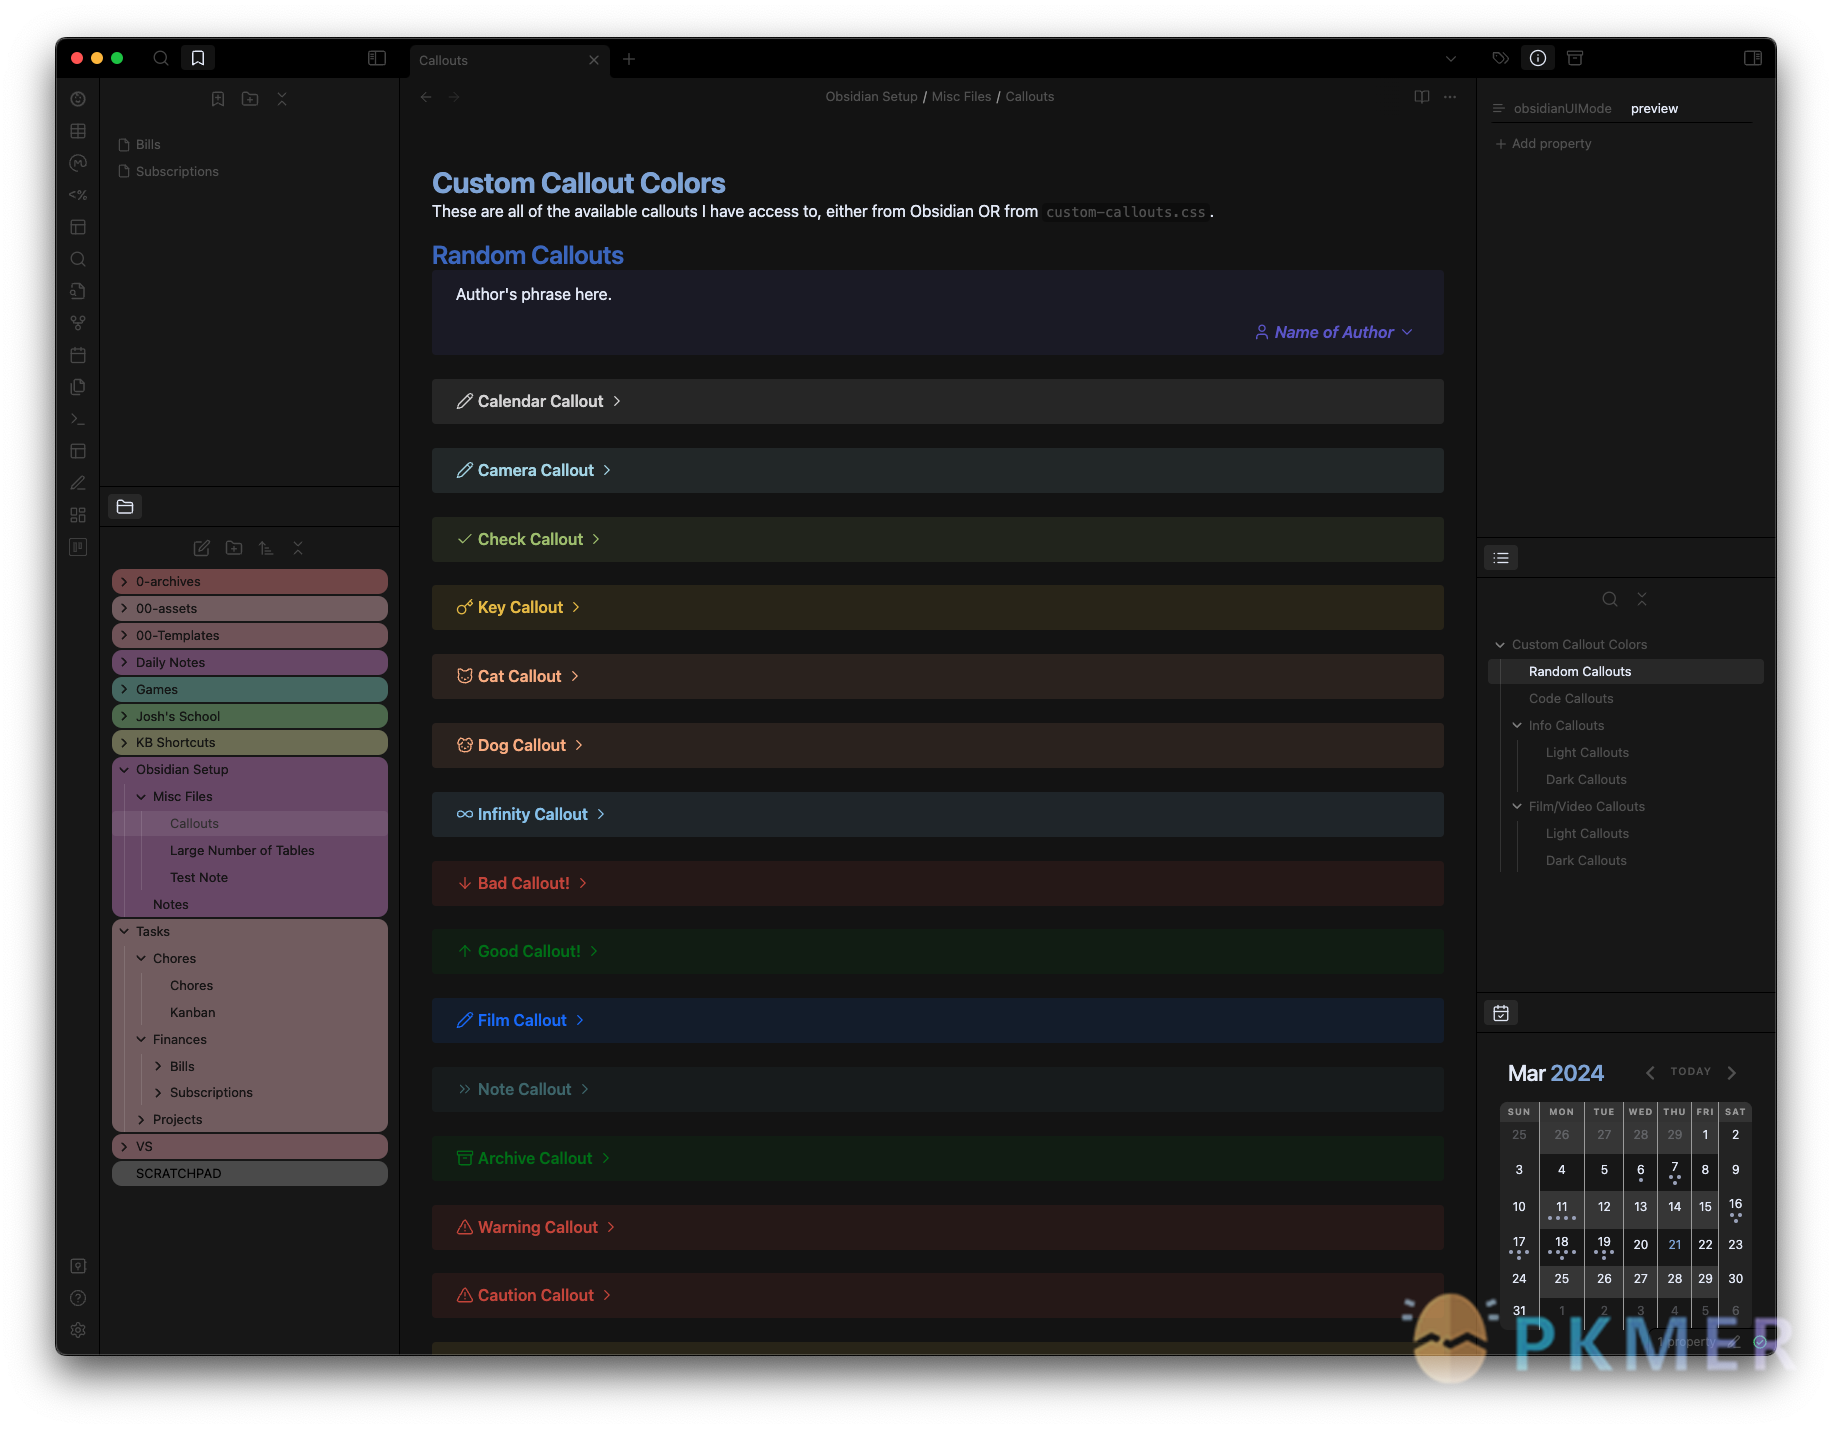Search within the outline panel

pyautogui.click(x=1610, y=599)
